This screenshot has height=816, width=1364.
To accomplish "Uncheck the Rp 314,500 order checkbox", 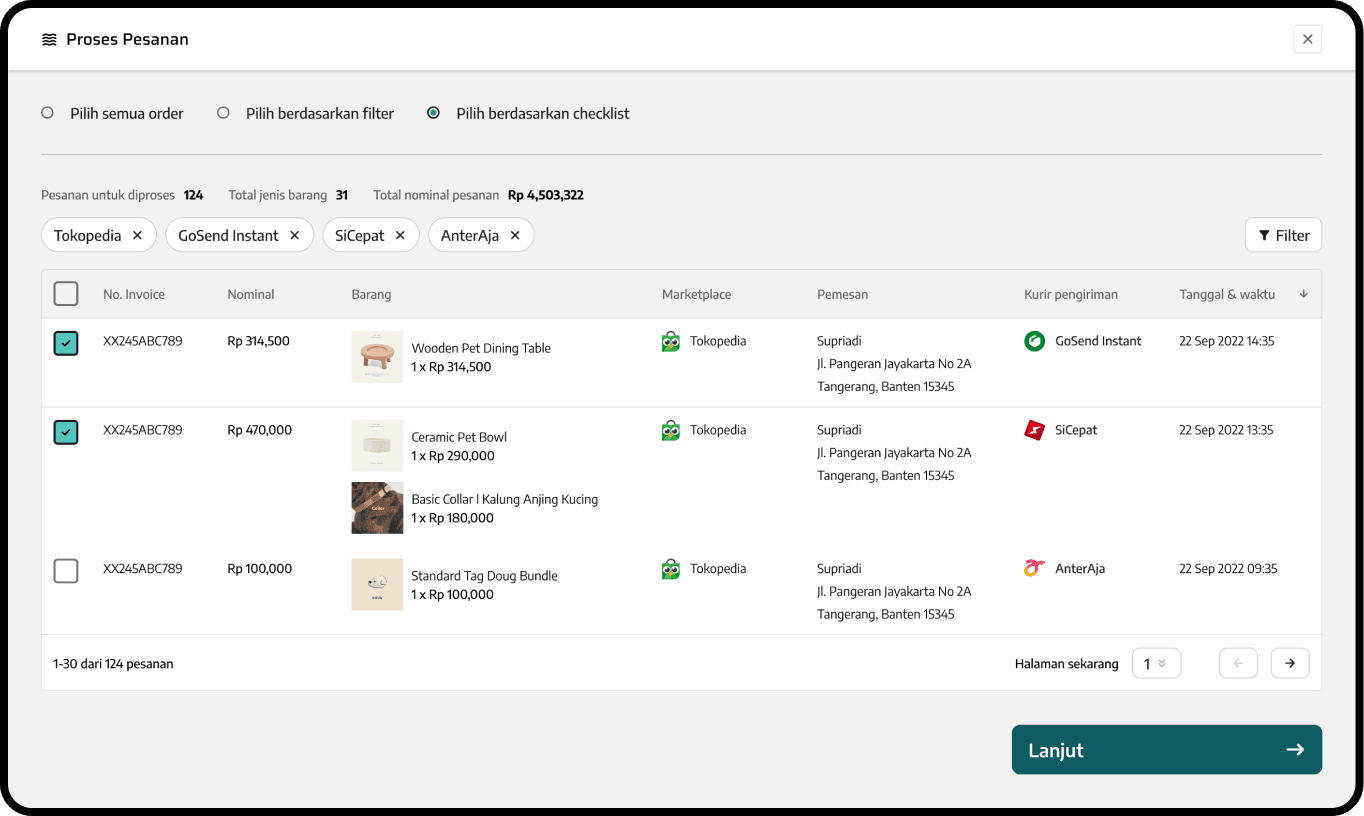I will pos(66,343).
